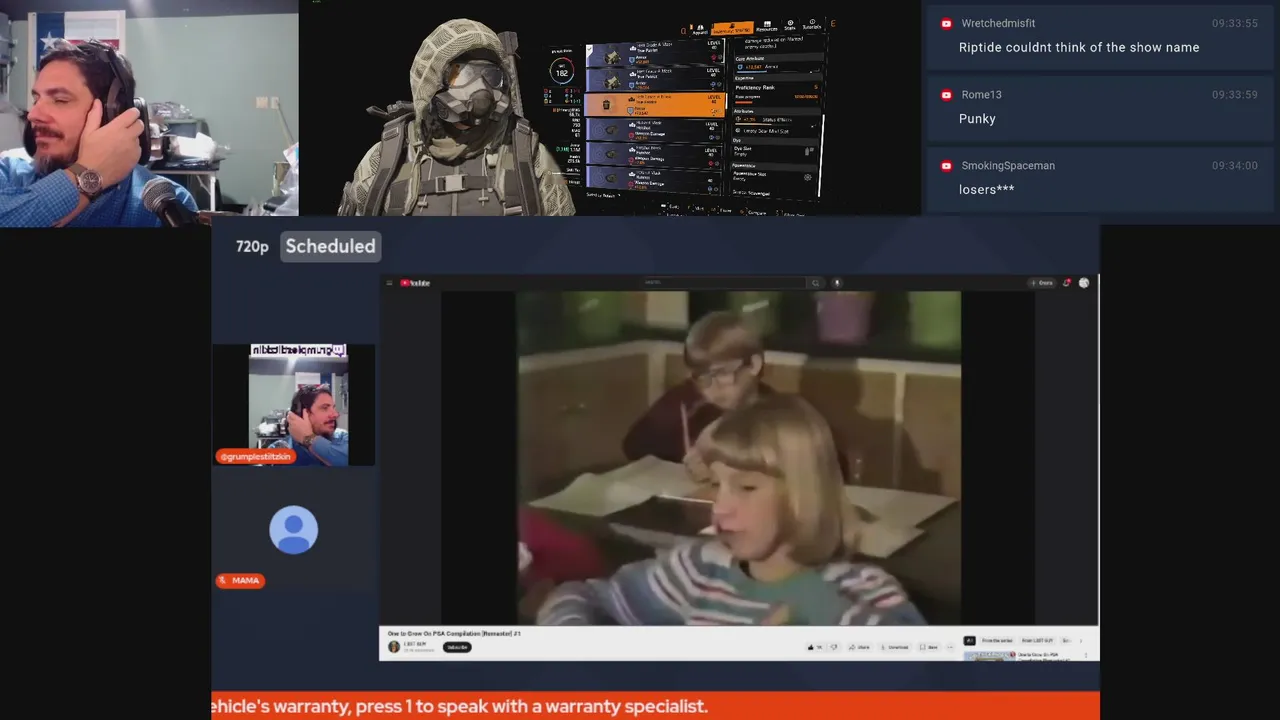The height and width of the screenshot is (720, 1280).
Task: Select the From the series chip
Action: tap(997, 640)
